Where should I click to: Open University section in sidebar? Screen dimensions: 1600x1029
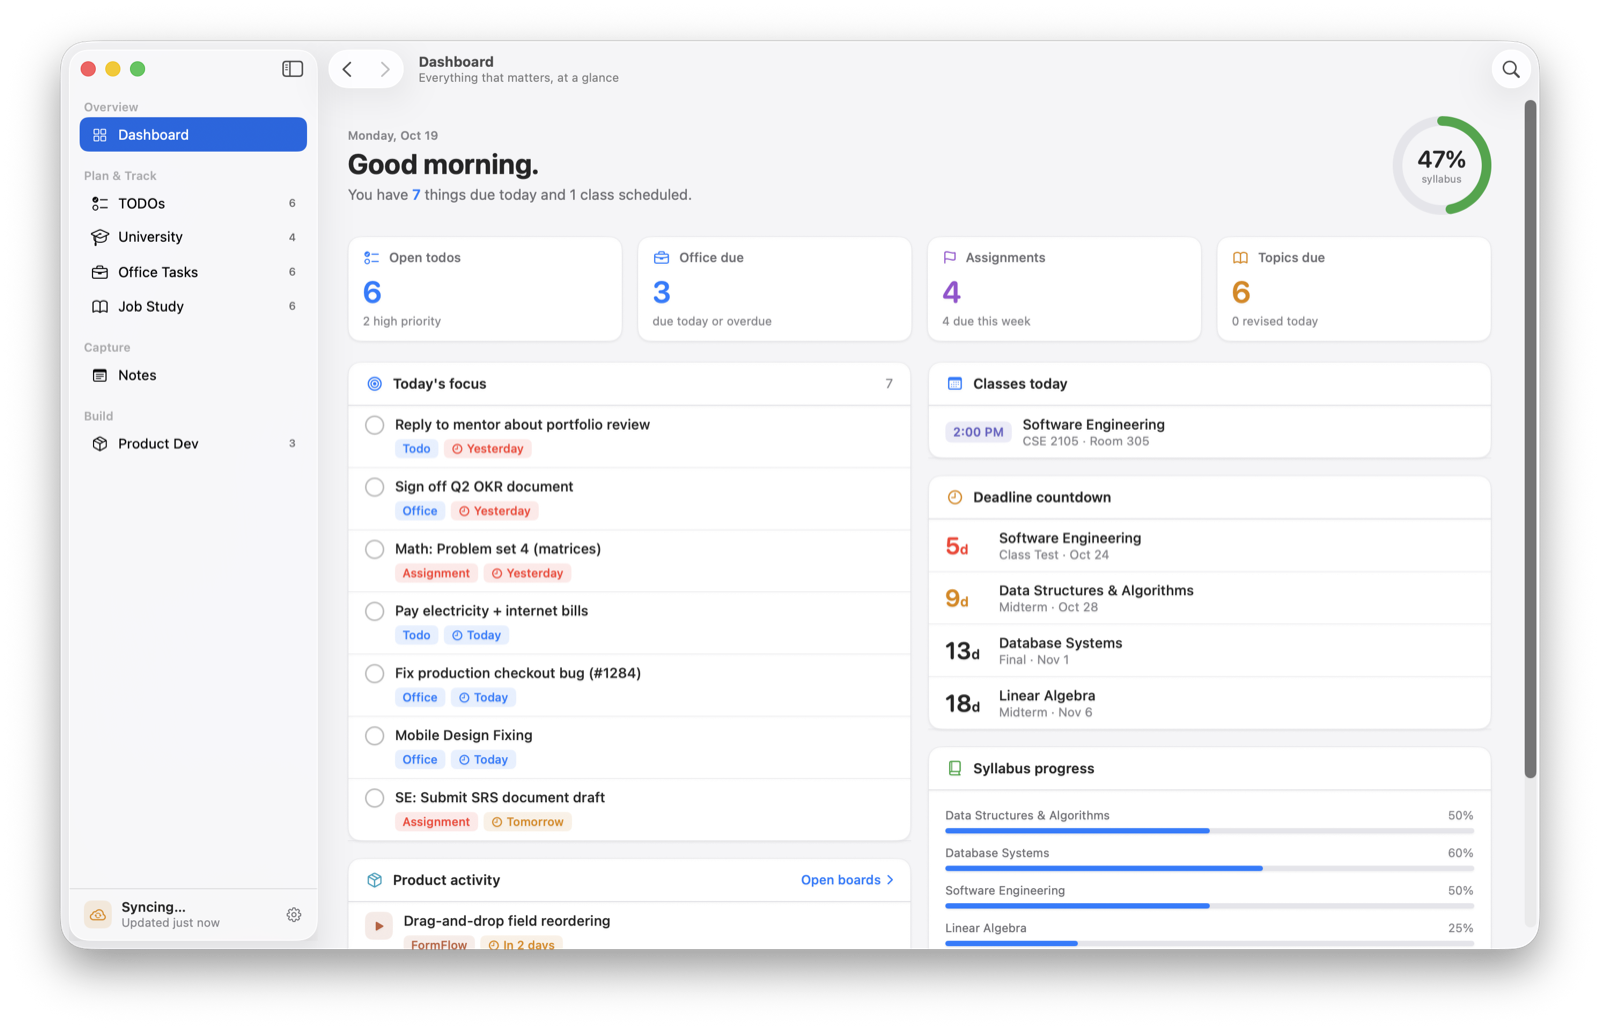[x=193, y=237]
